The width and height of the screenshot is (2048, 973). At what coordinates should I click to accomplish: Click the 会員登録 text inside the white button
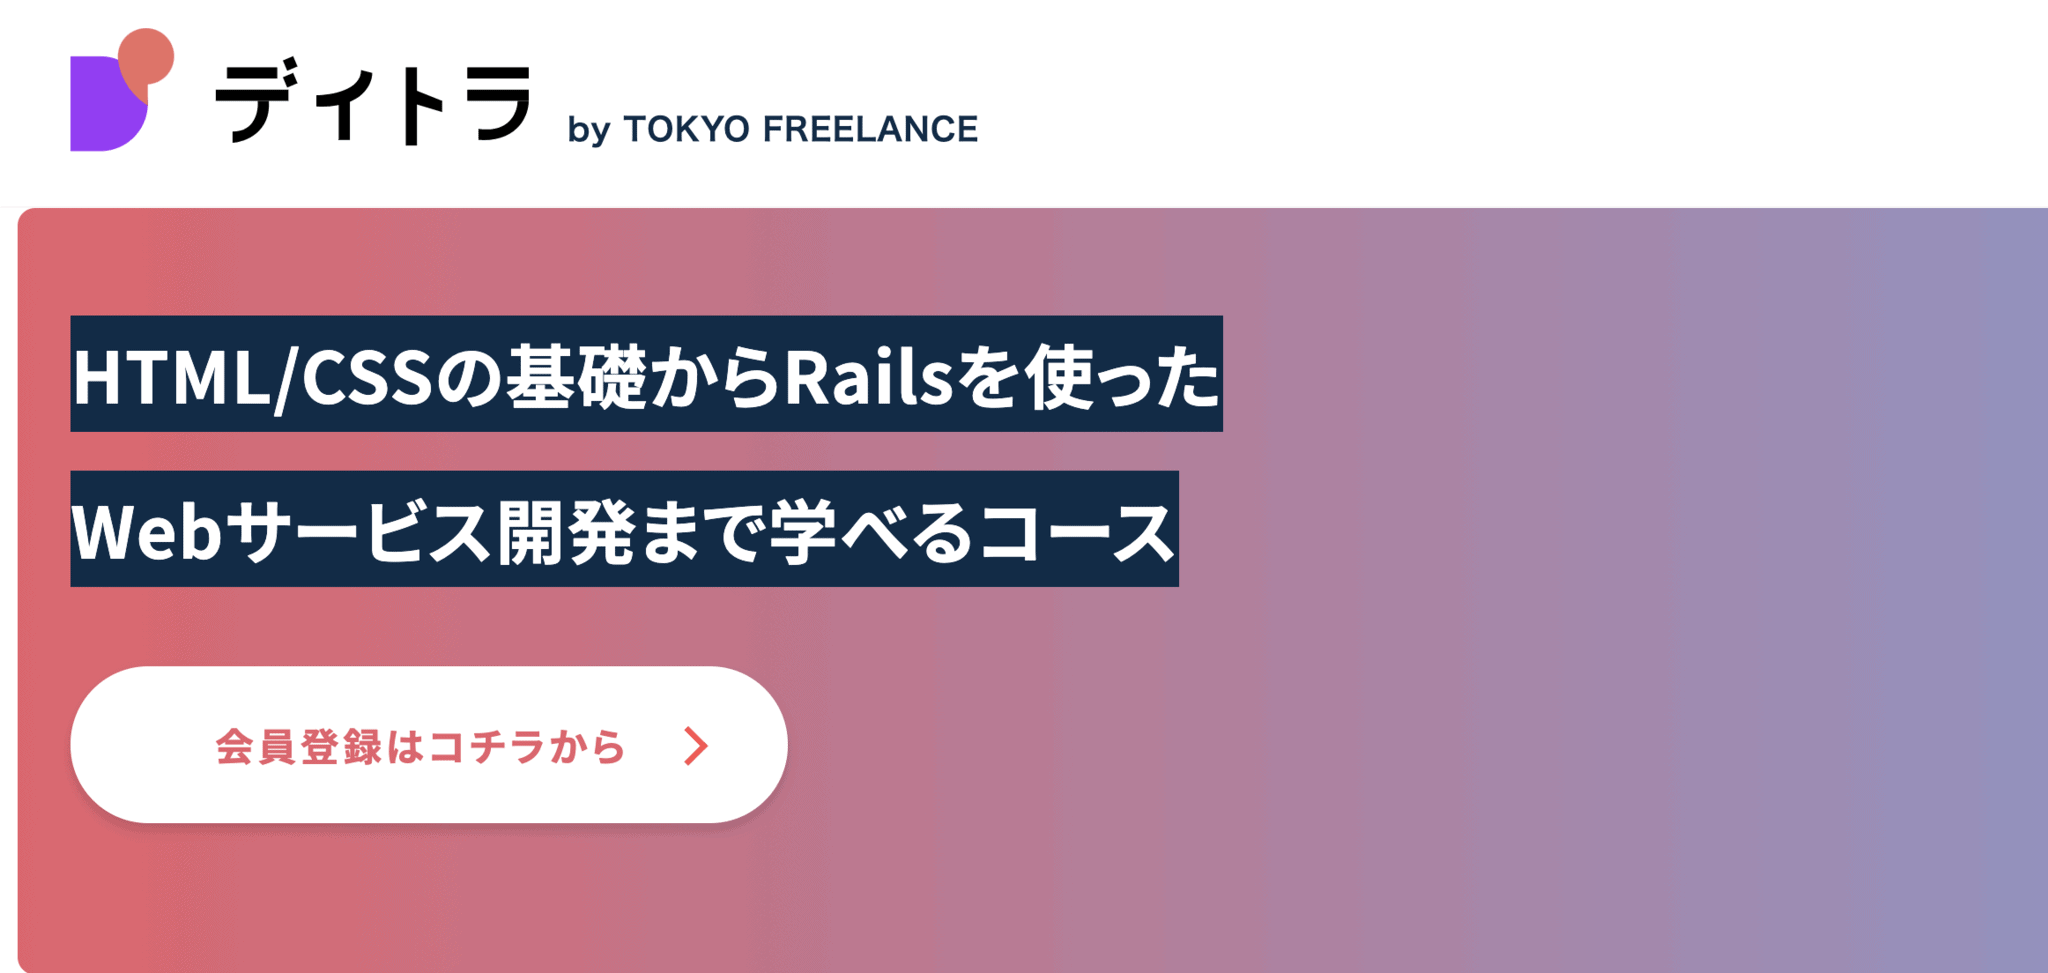coord(300,747)
